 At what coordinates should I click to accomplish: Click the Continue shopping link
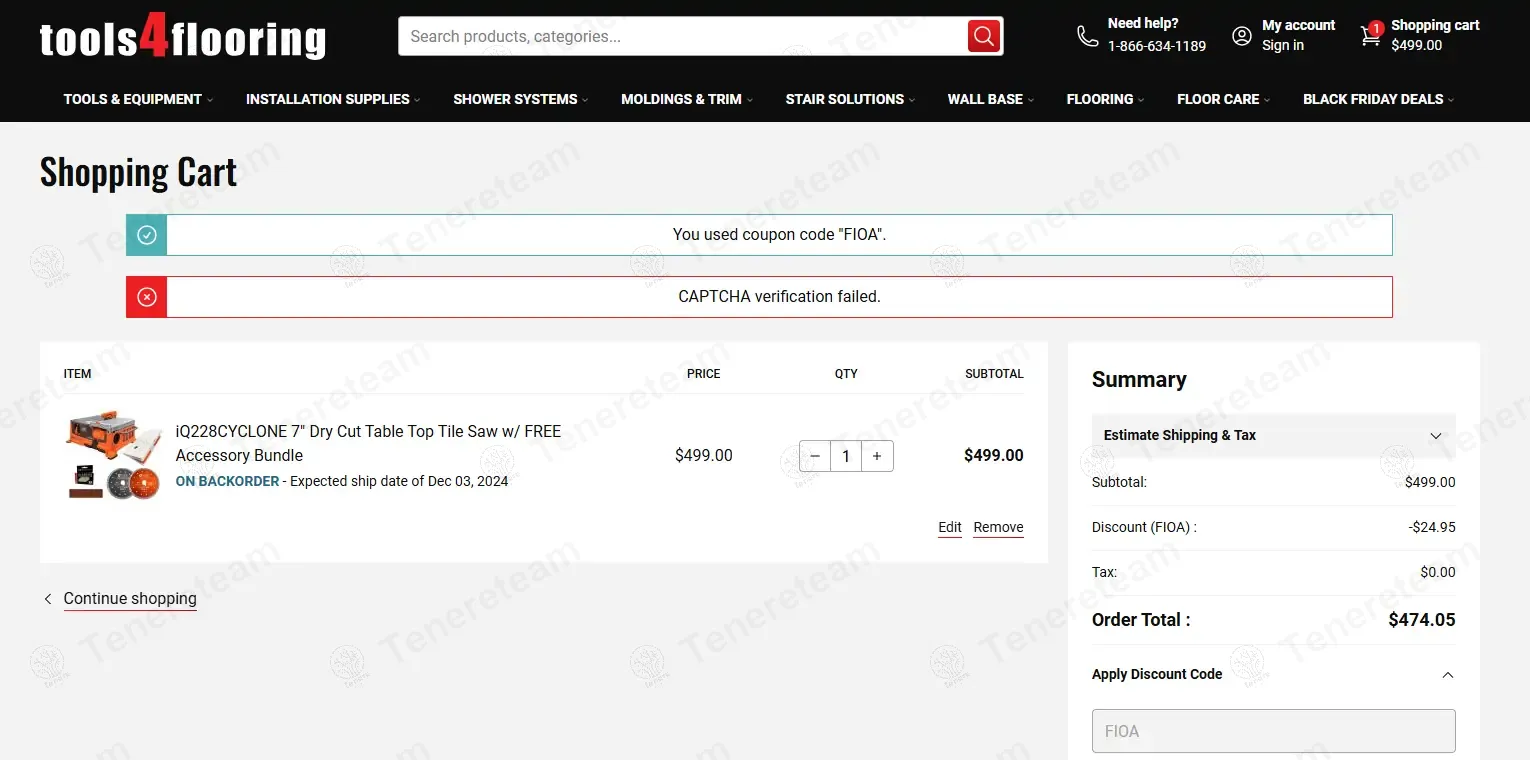click(130, 599)
